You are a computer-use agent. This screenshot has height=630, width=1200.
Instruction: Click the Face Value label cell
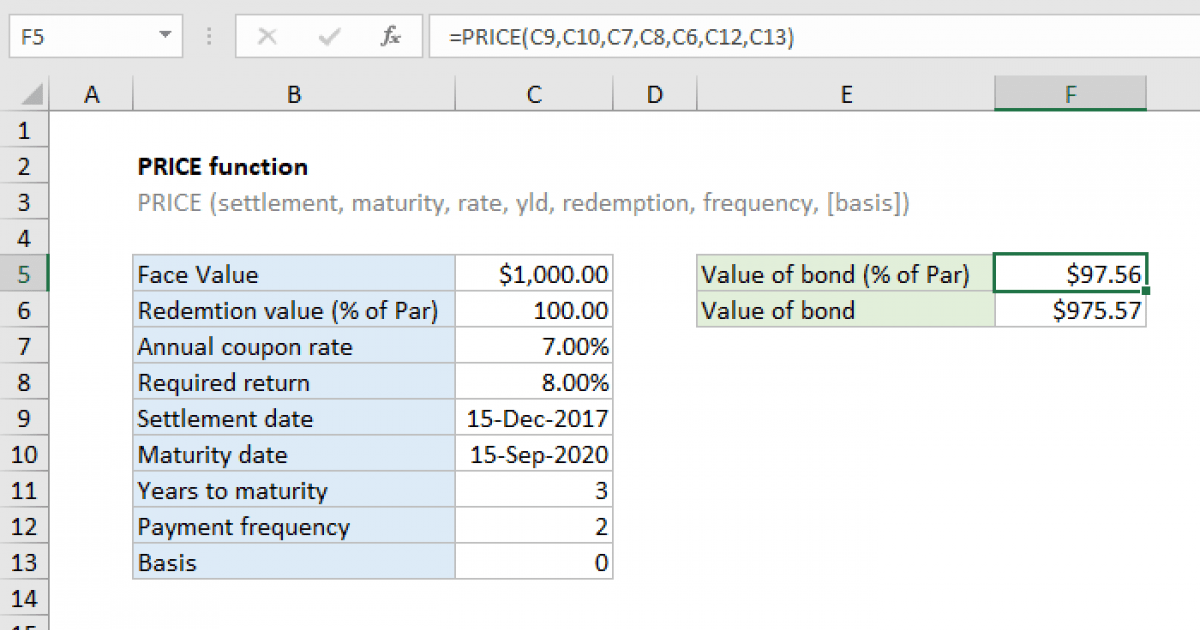[x=293, y=274]
